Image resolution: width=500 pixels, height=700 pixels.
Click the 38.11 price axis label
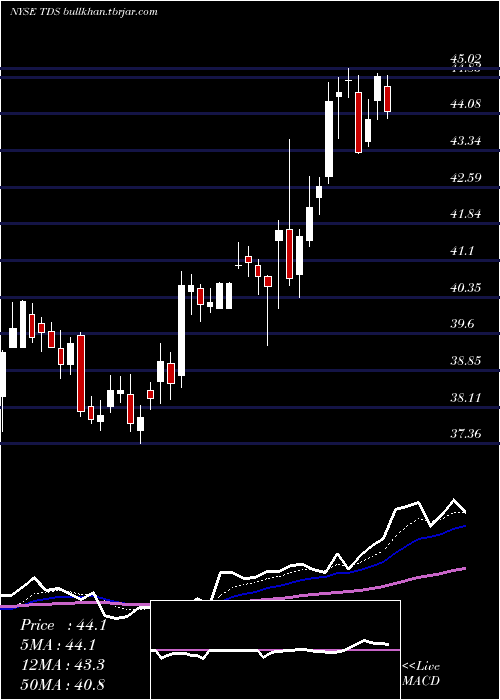click(x=466, y=397)
